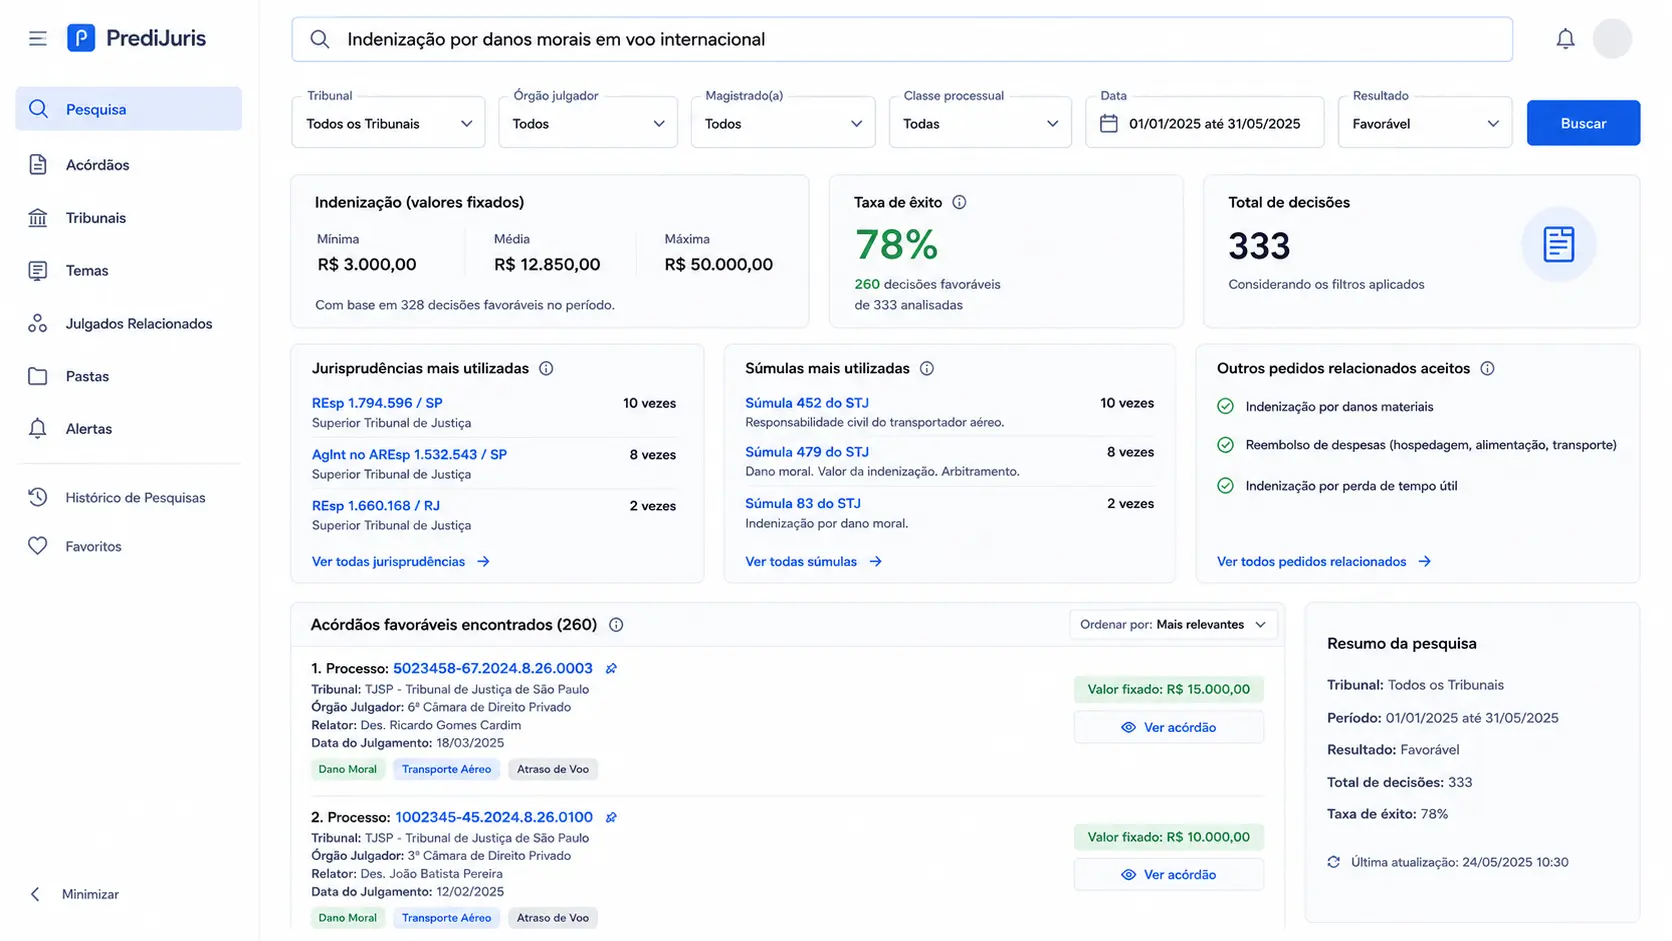View acórdão for Valor fixado R$ 10.000,00

[x=1169, y=875]
